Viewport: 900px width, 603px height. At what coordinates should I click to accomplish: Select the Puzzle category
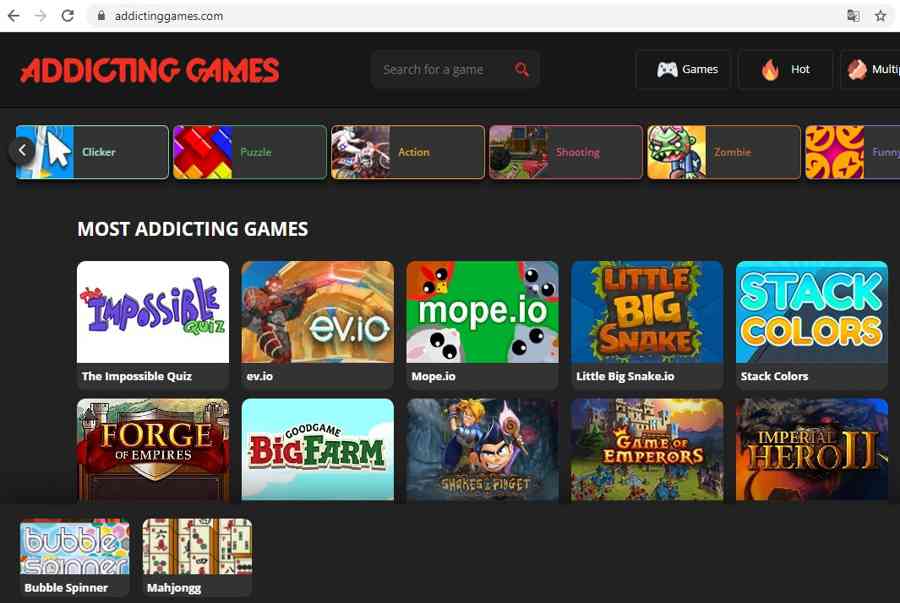point(250,152)
